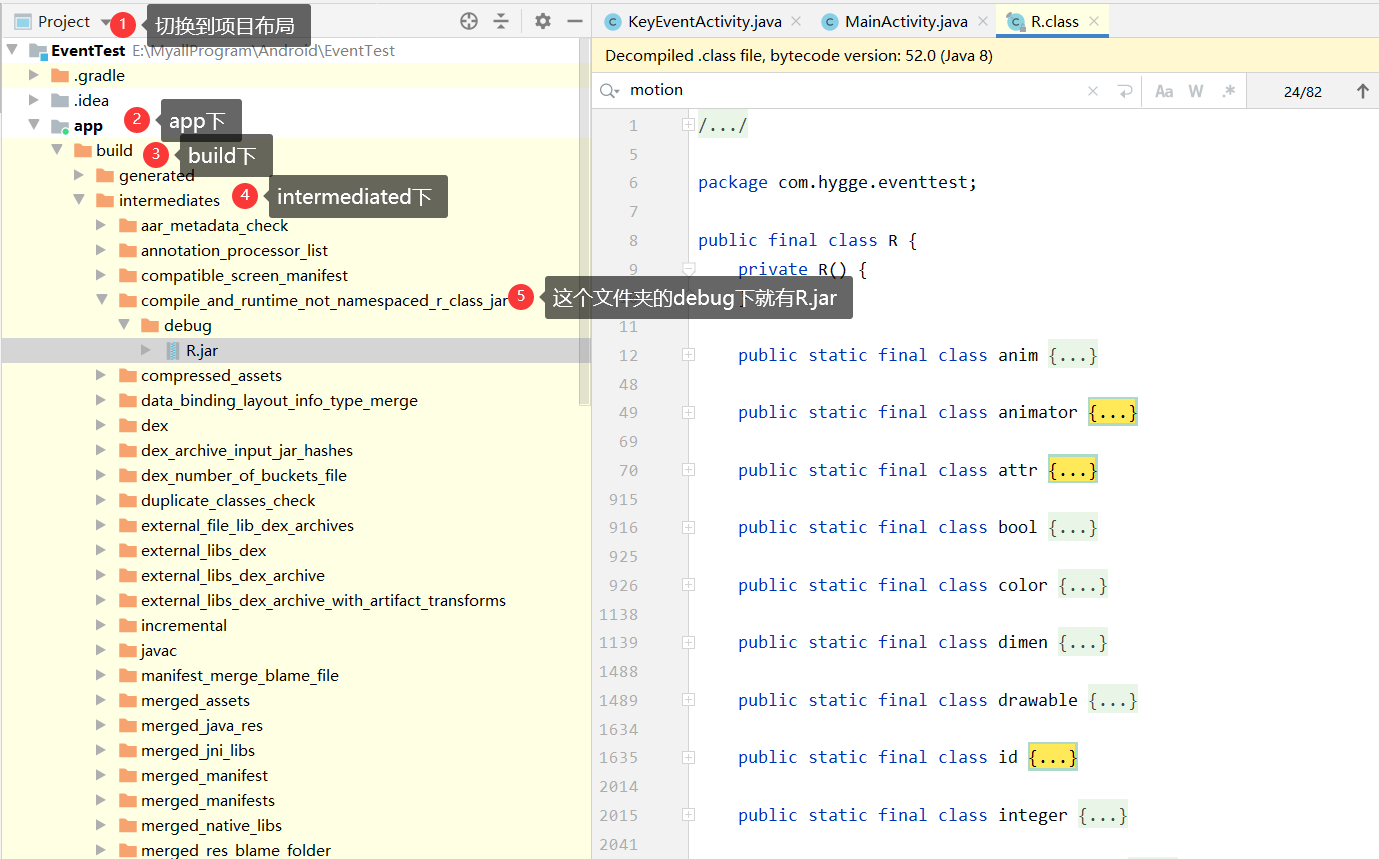Click the new line icon in search bar
This screenshot has width=1379, height=859.
[x=1125, y=91]
